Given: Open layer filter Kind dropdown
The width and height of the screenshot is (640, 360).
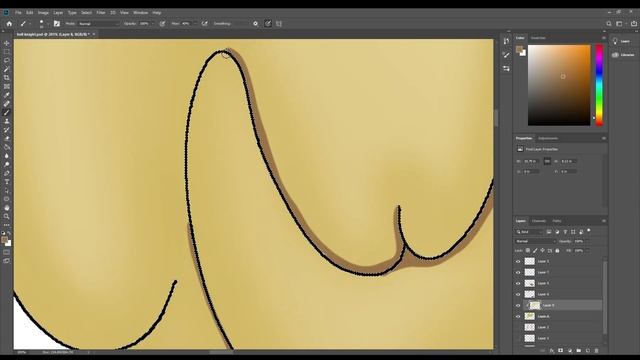Looking at the screenshot, I should [530, 232].
